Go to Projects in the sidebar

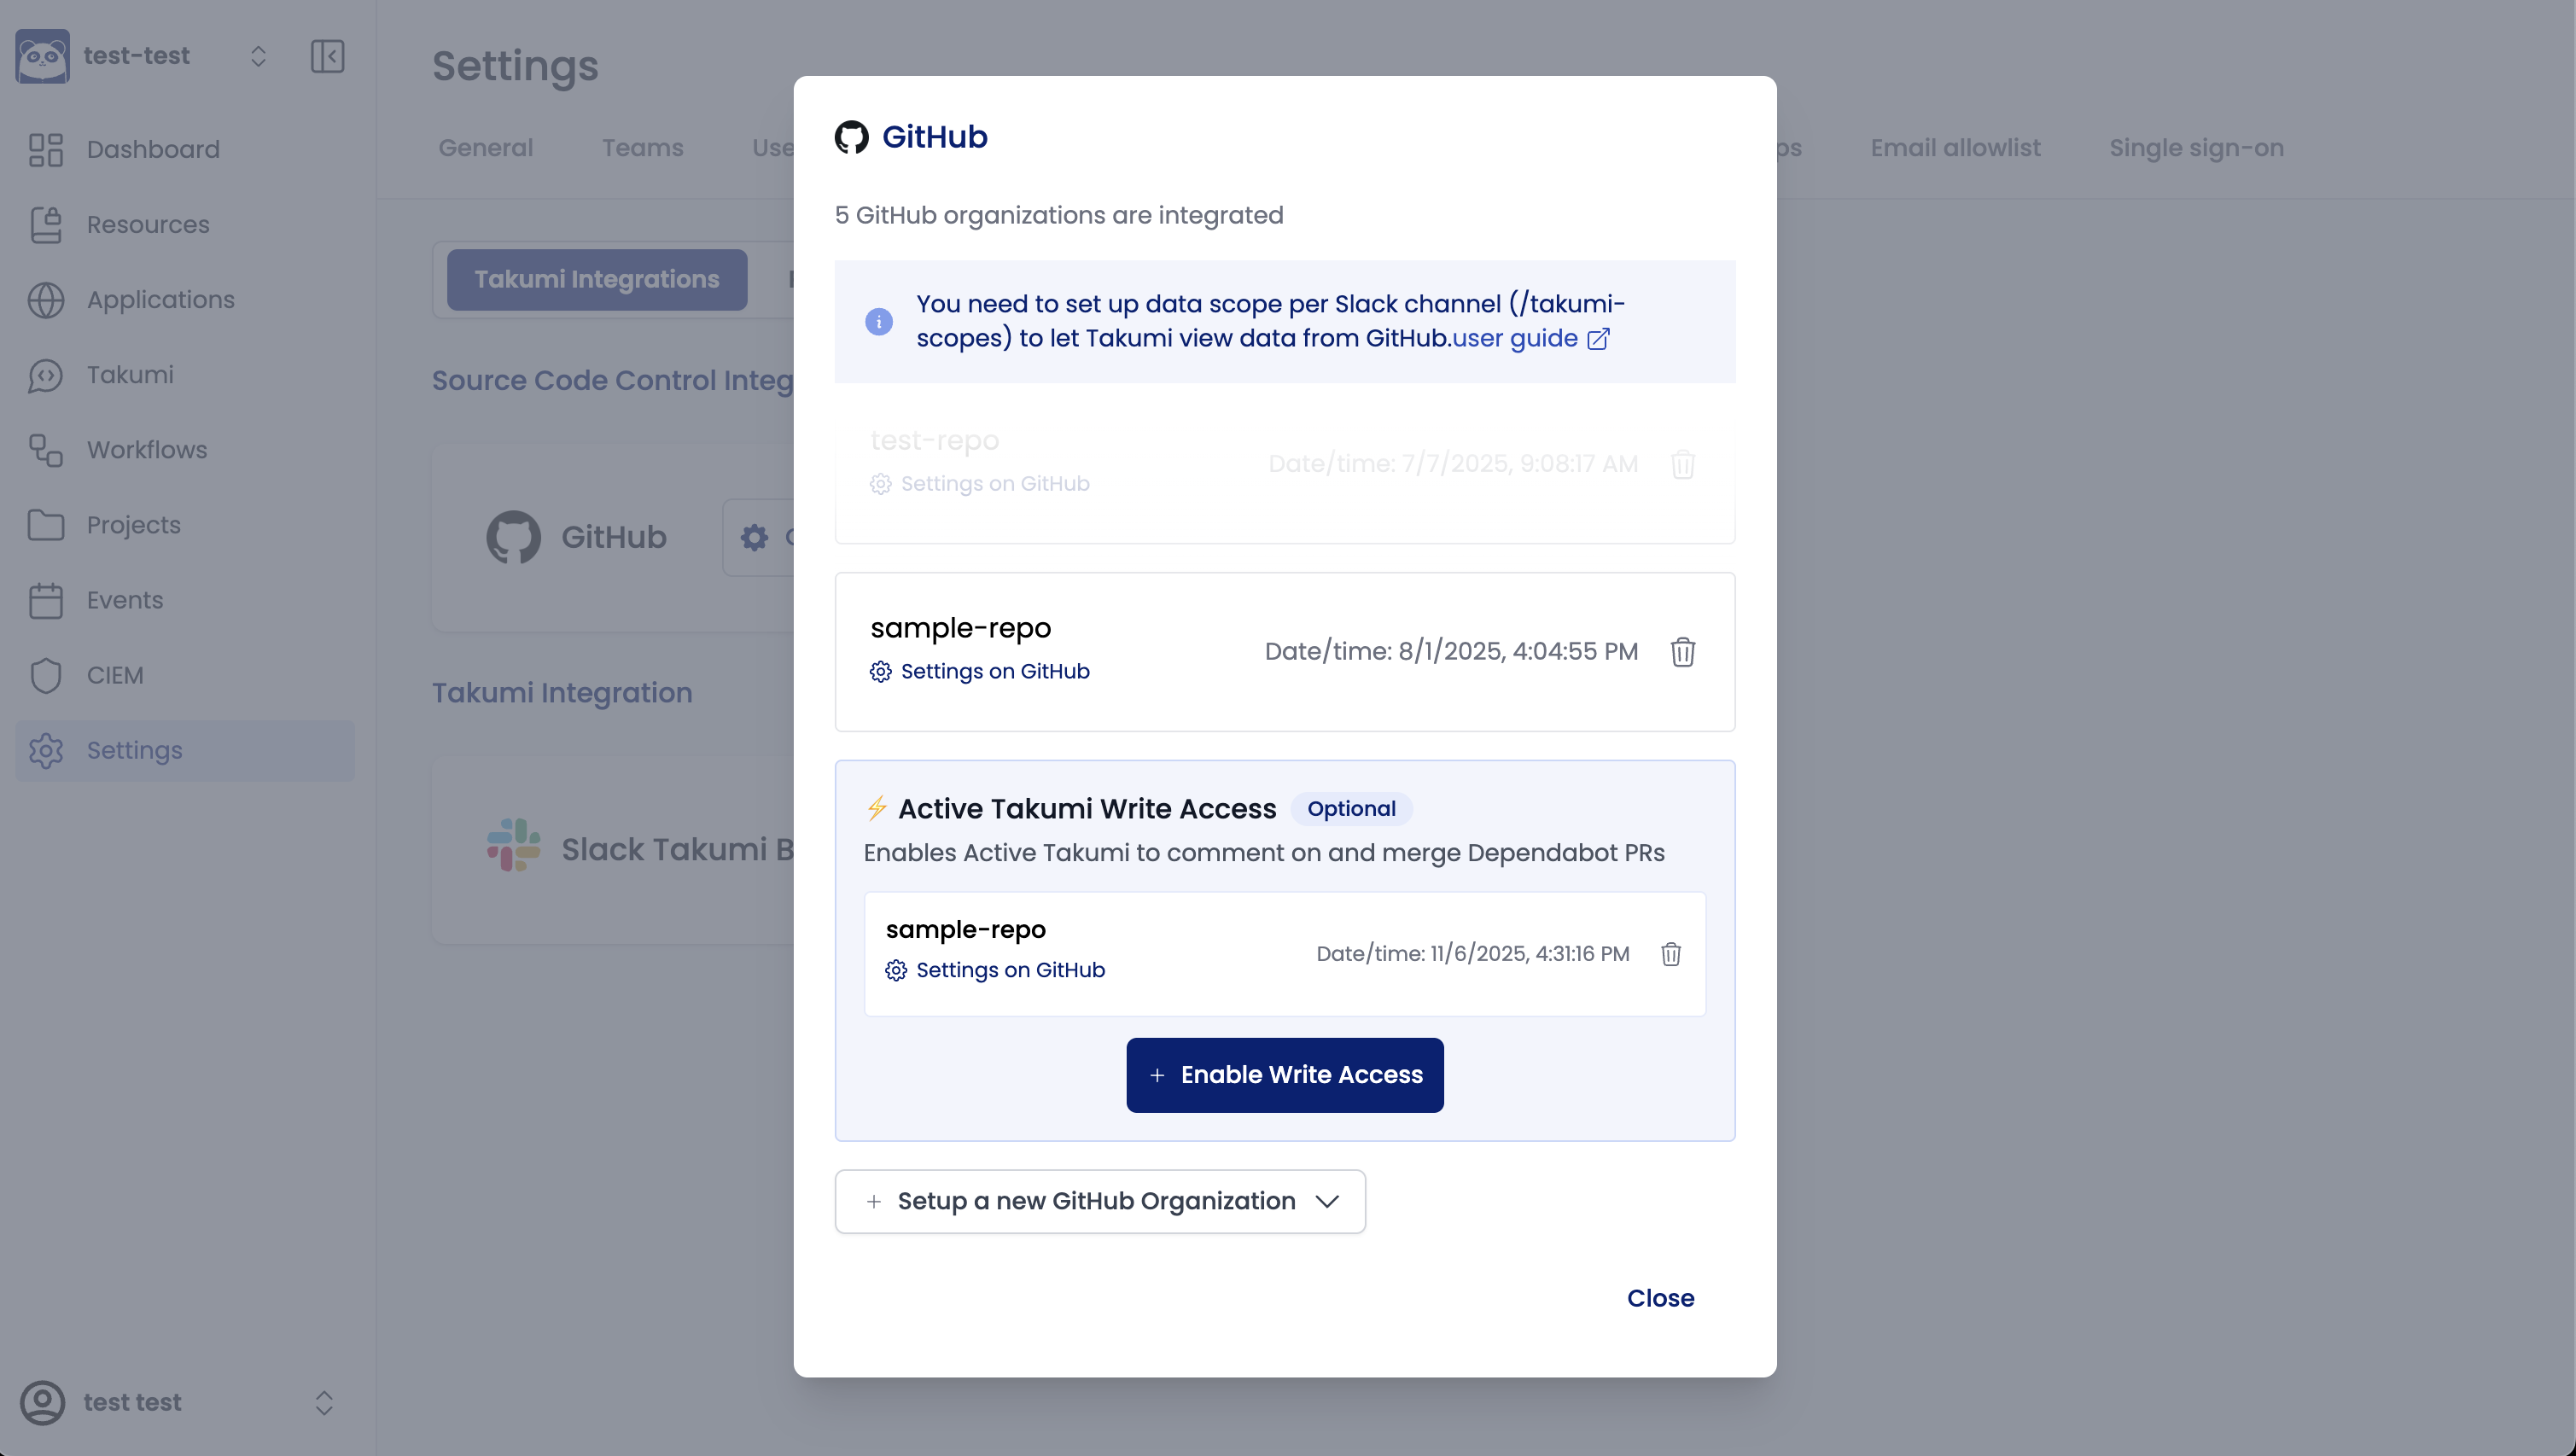pos(133,525)
